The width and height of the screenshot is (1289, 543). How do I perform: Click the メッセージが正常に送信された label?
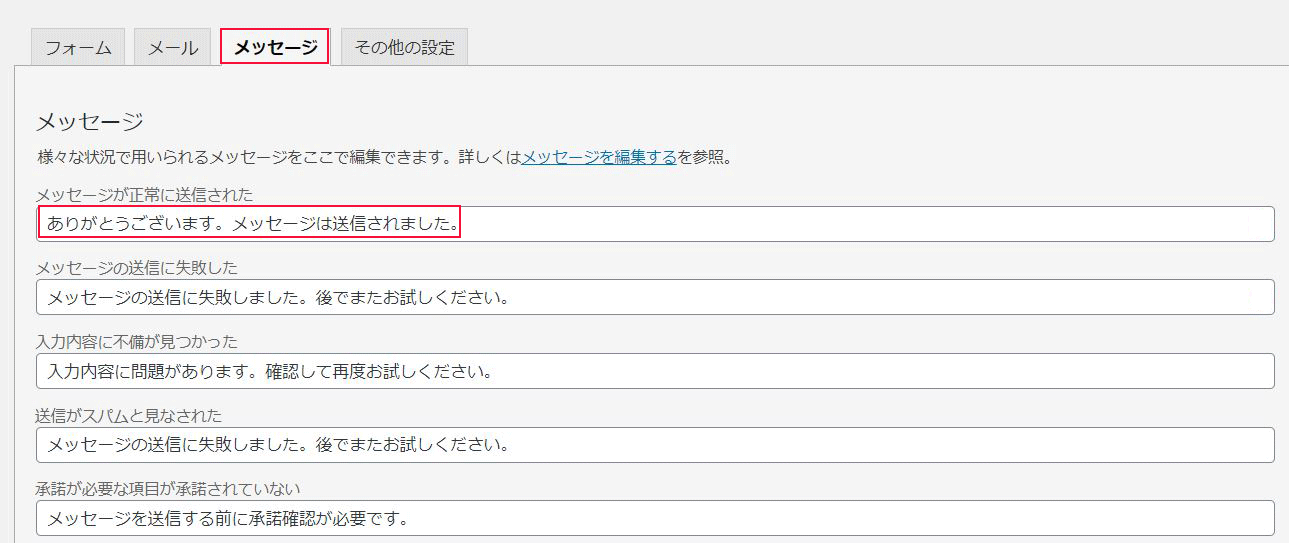pyautogui.click(x=144, y=194)
